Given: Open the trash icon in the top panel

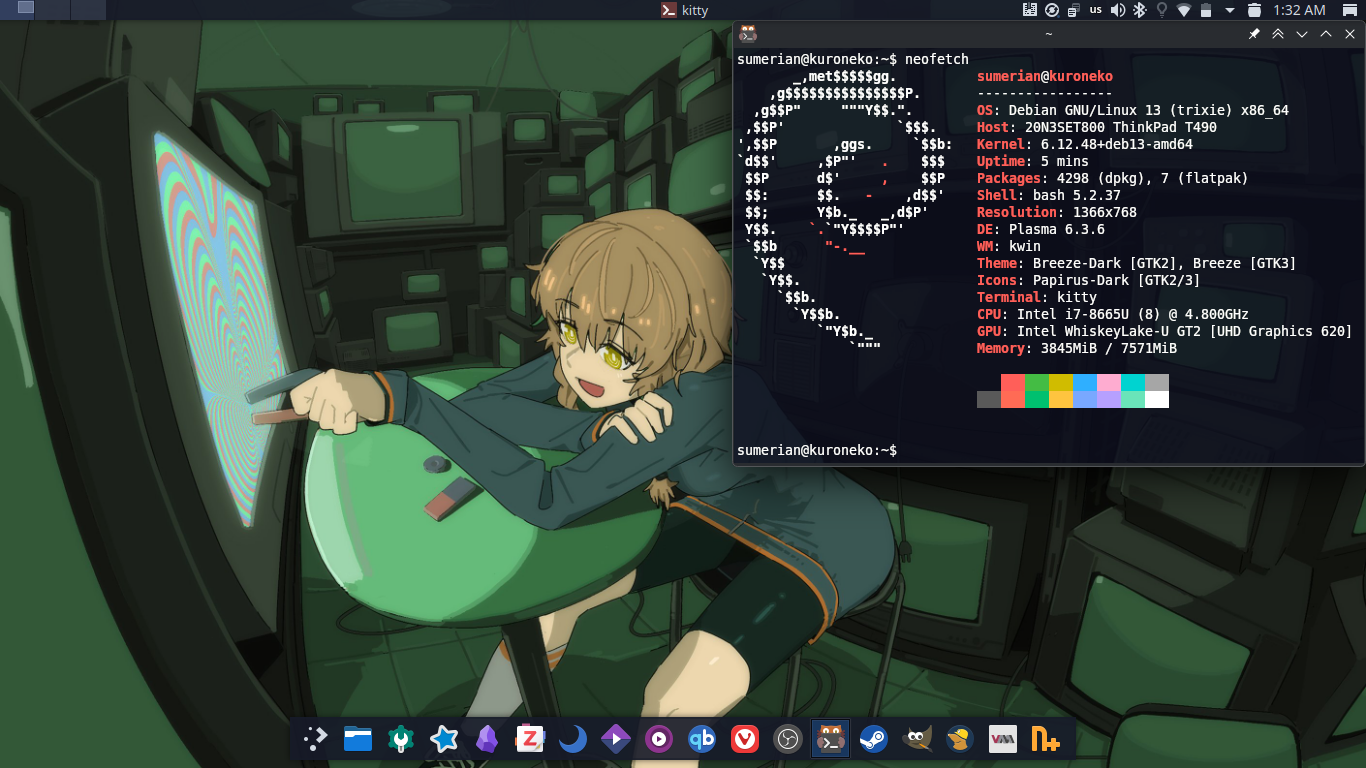Looking at the screenshot, I should click(1255, 10).
